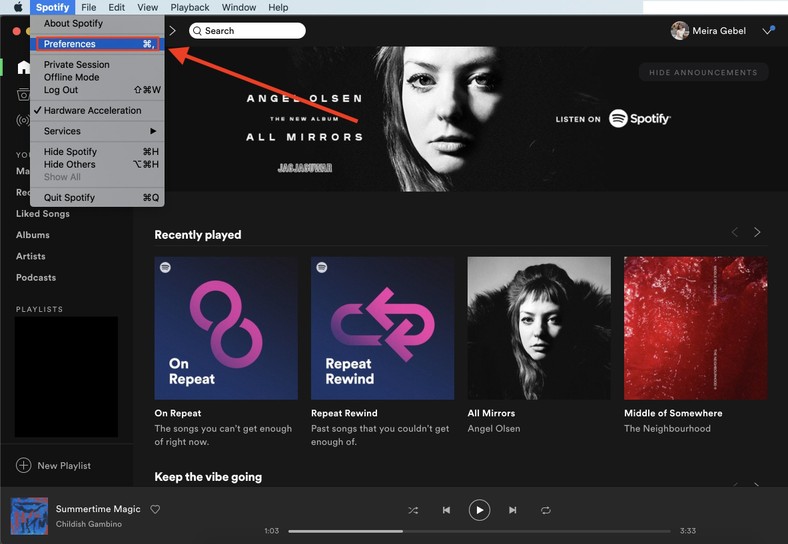Toggle the repeat mode button
The height and width of the screenshot is (544, 788).
(x=546, y=510)
